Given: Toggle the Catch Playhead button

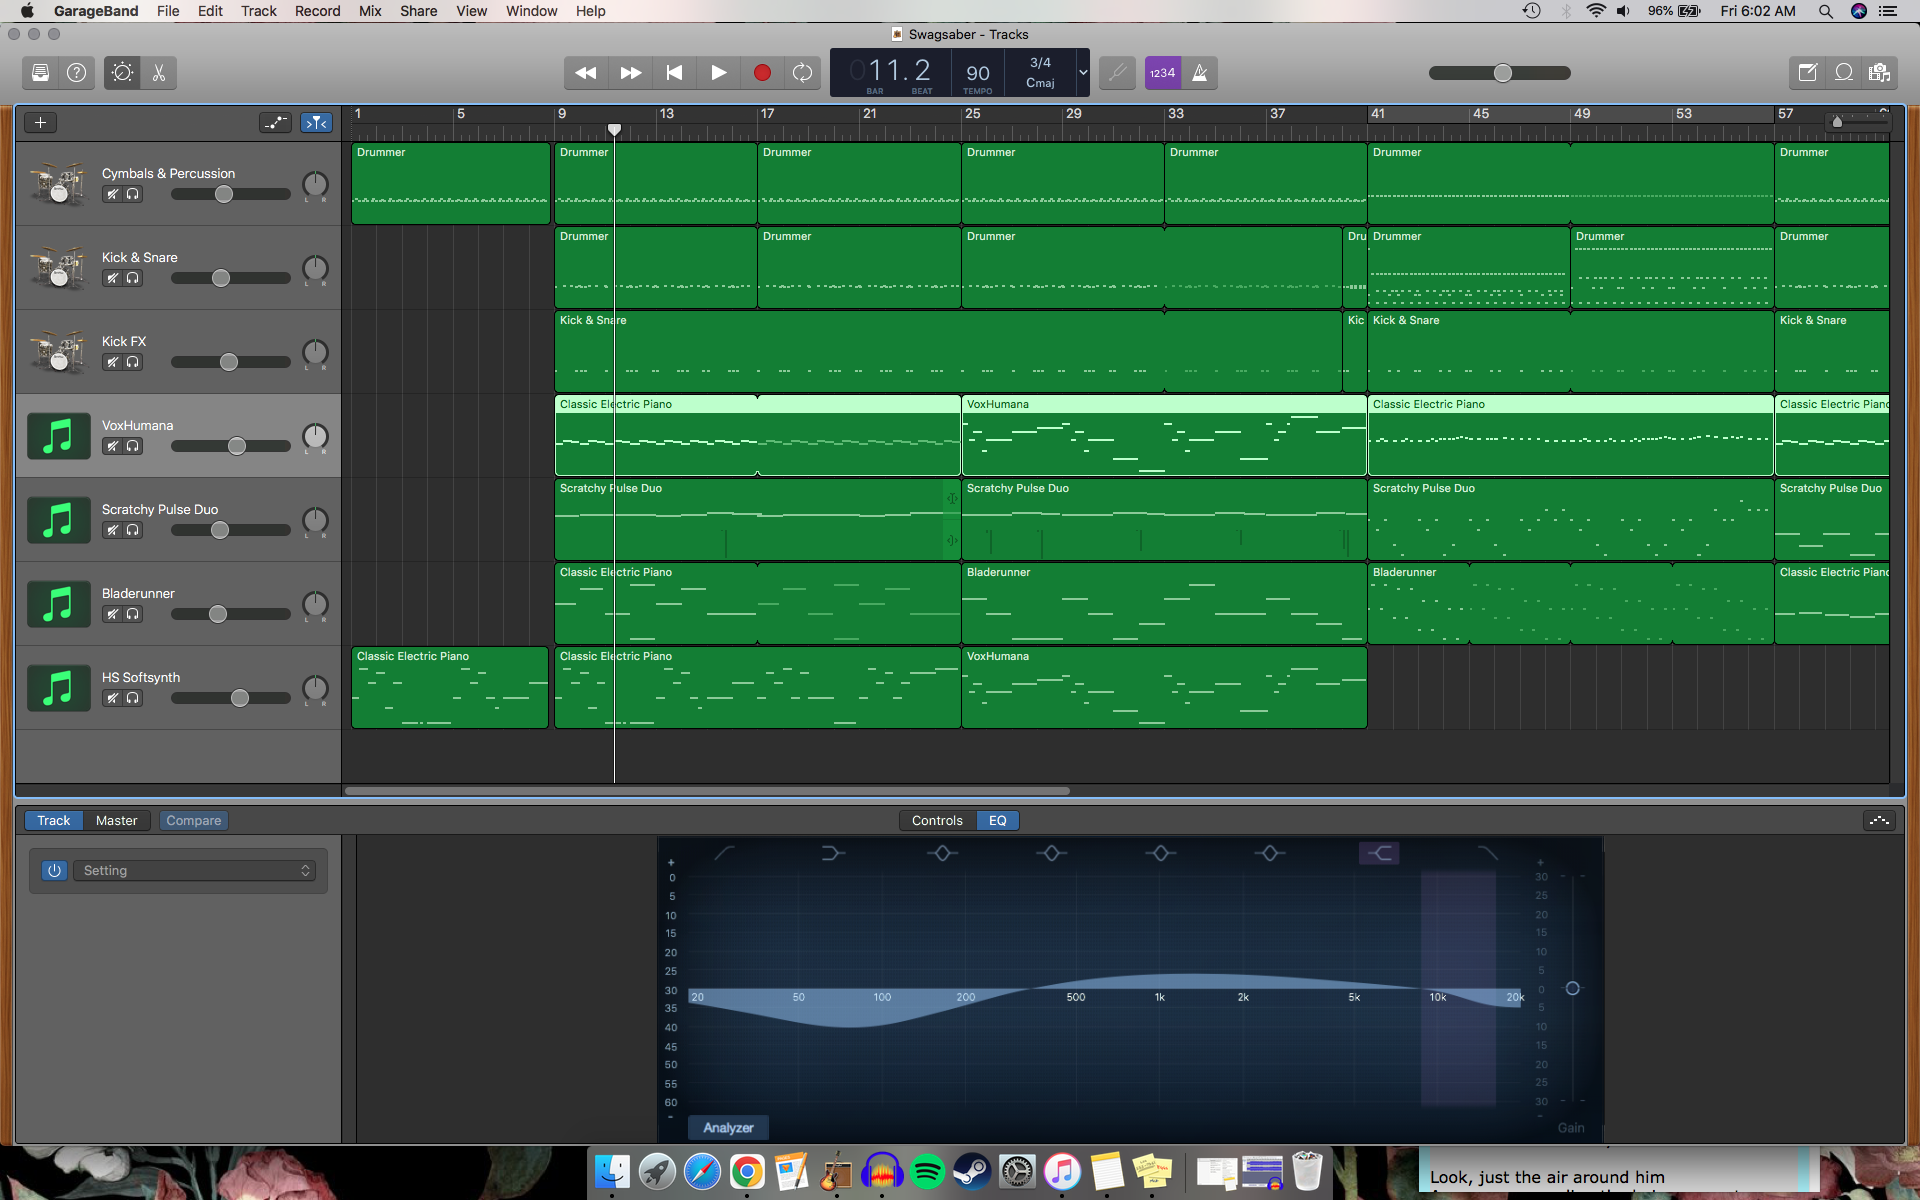Looking at the screenshot, I should click(x=317, y=123).
